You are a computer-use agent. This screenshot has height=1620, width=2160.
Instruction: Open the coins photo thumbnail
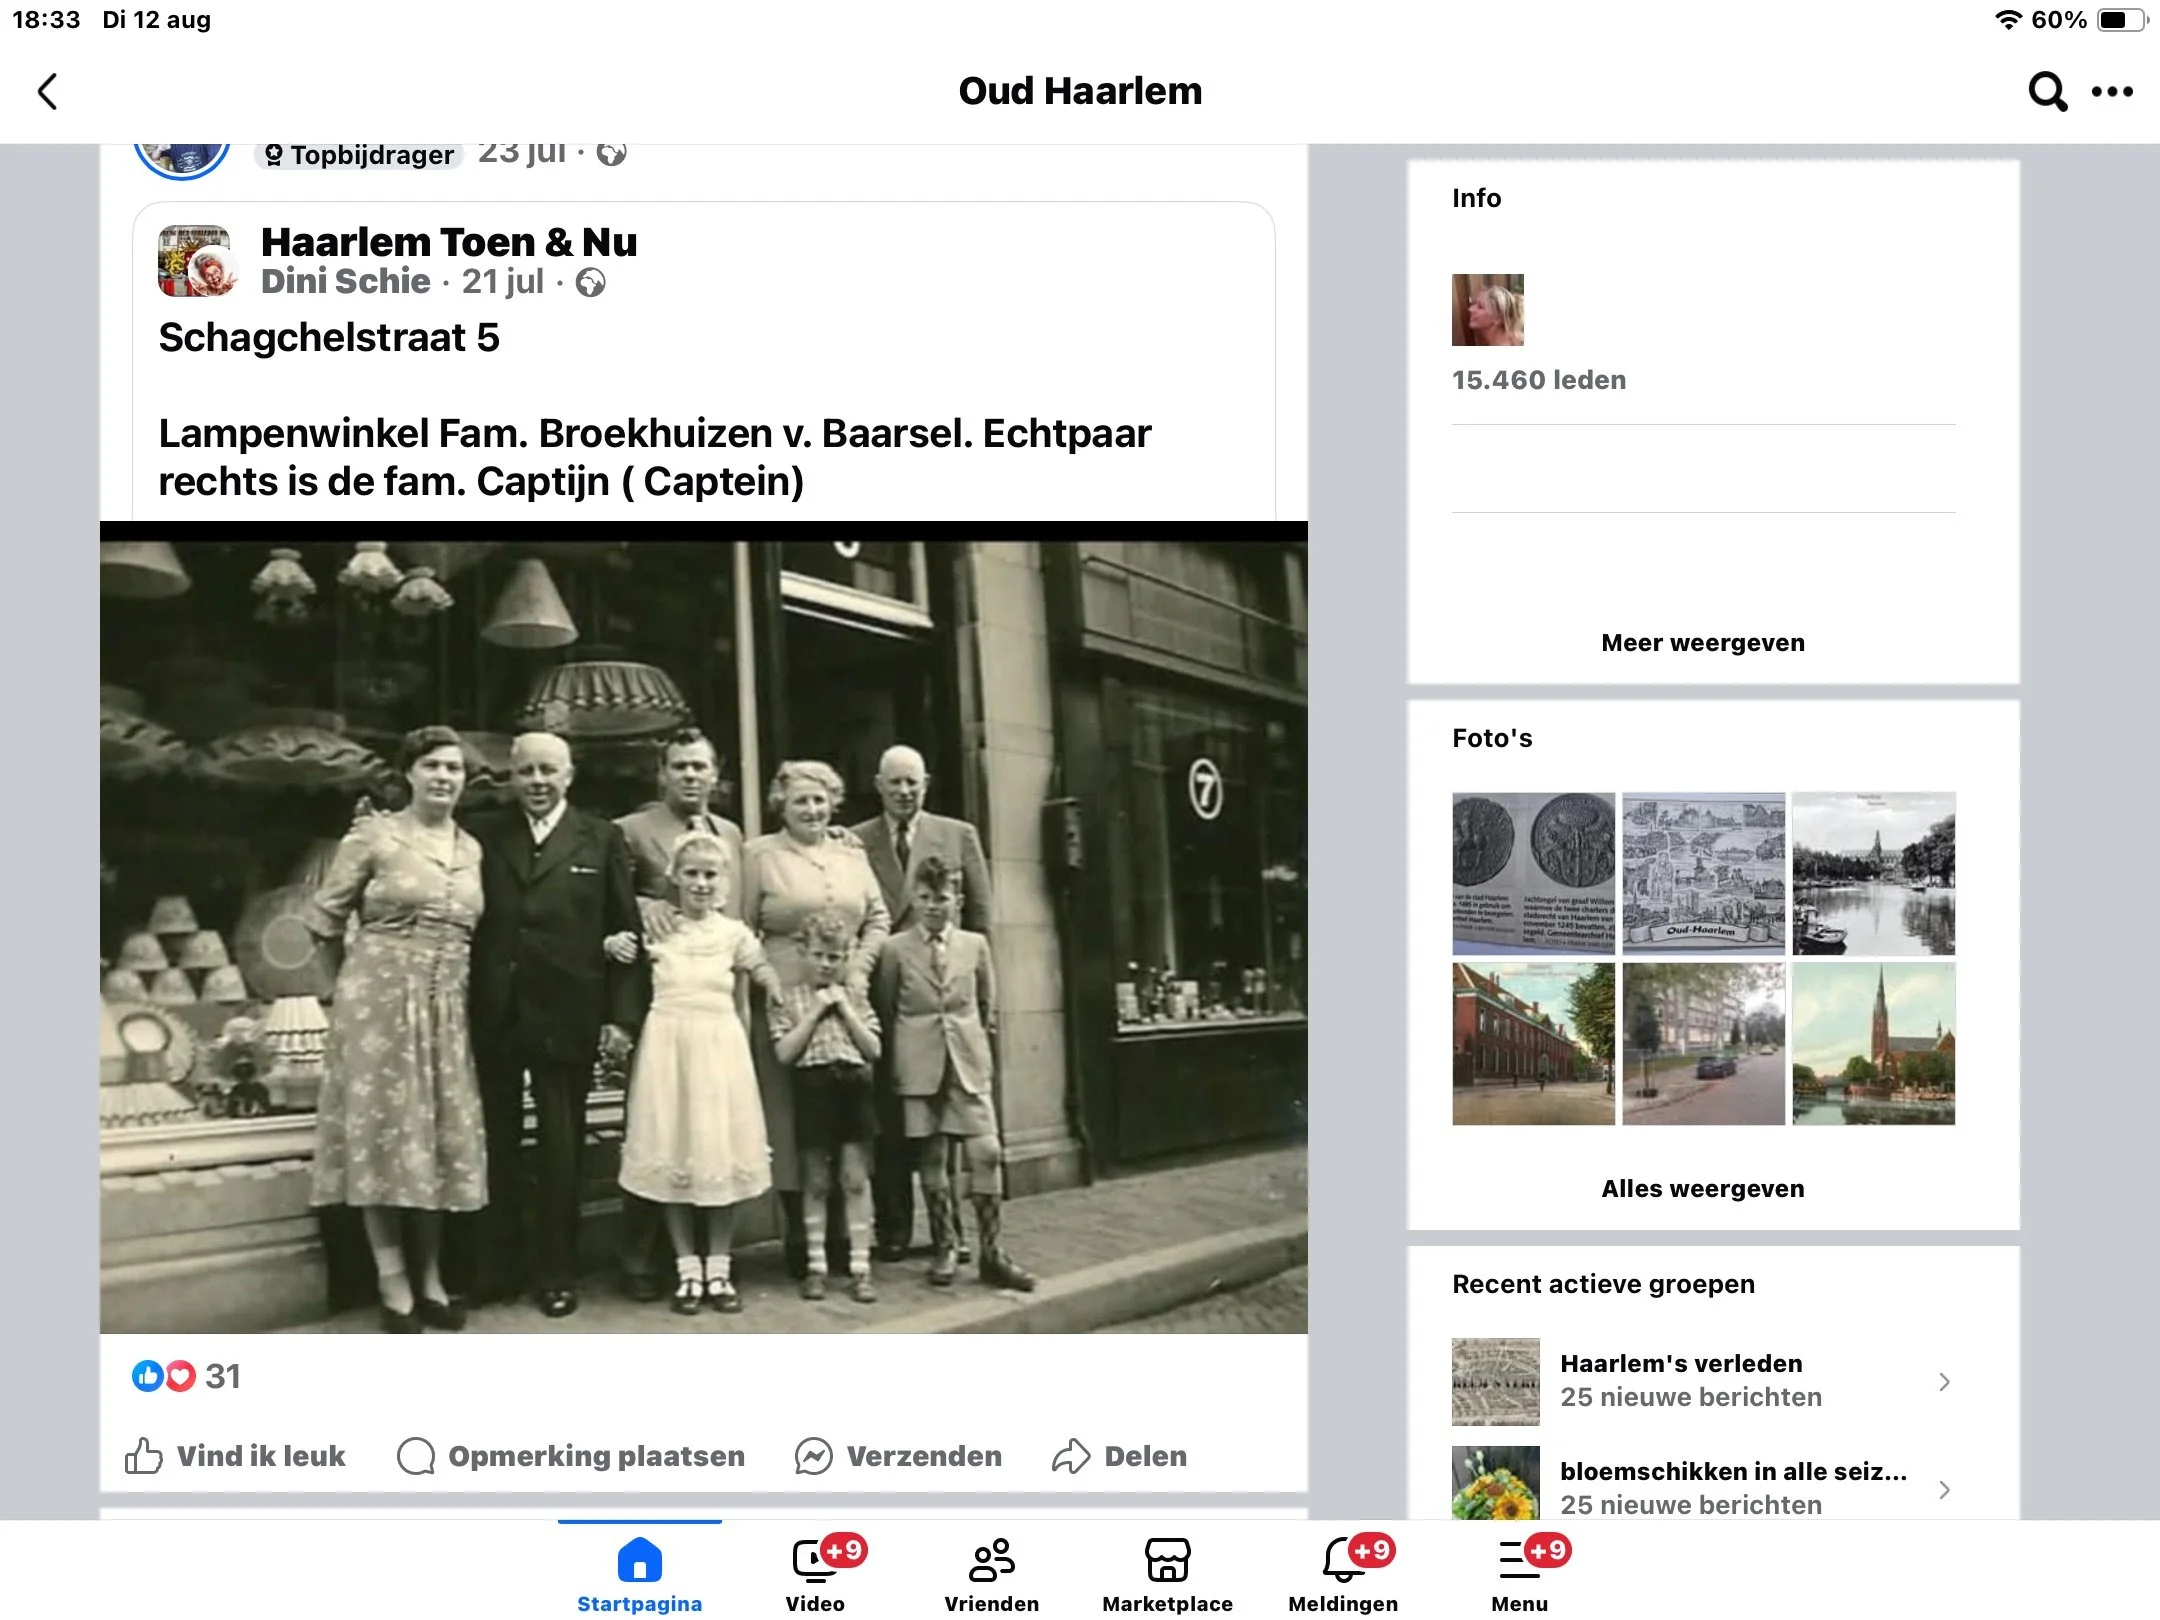pyautogui.click(x=1533, y=873)
